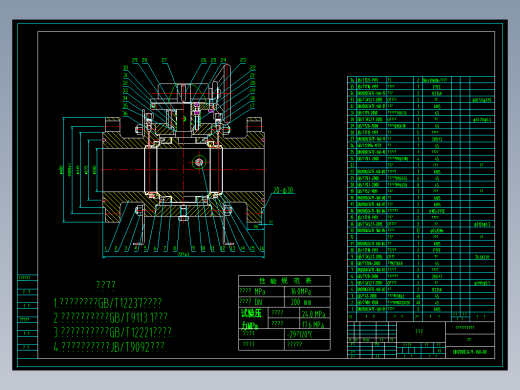Select technical note 2 referencing GB/T9113.1
This screenshot has height=390, width=520.
110,318
